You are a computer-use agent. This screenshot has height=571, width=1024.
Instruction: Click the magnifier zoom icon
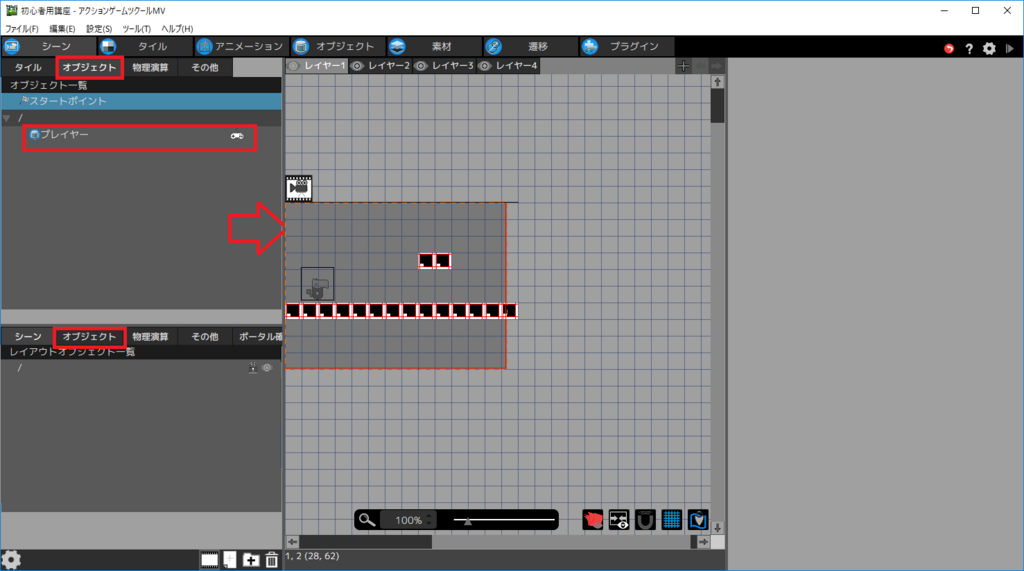[x=367, y=520]
